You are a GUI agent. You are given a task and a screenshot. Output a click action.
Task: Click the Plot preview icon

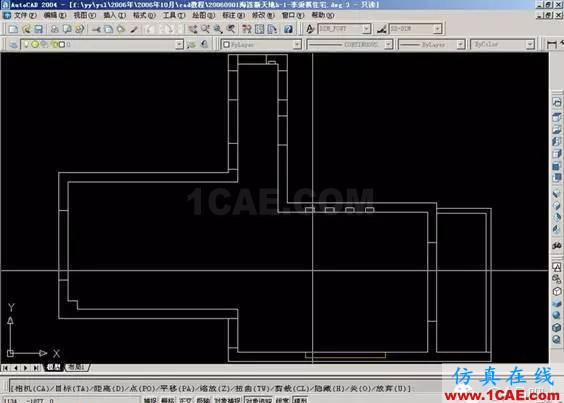coord(67,29)
